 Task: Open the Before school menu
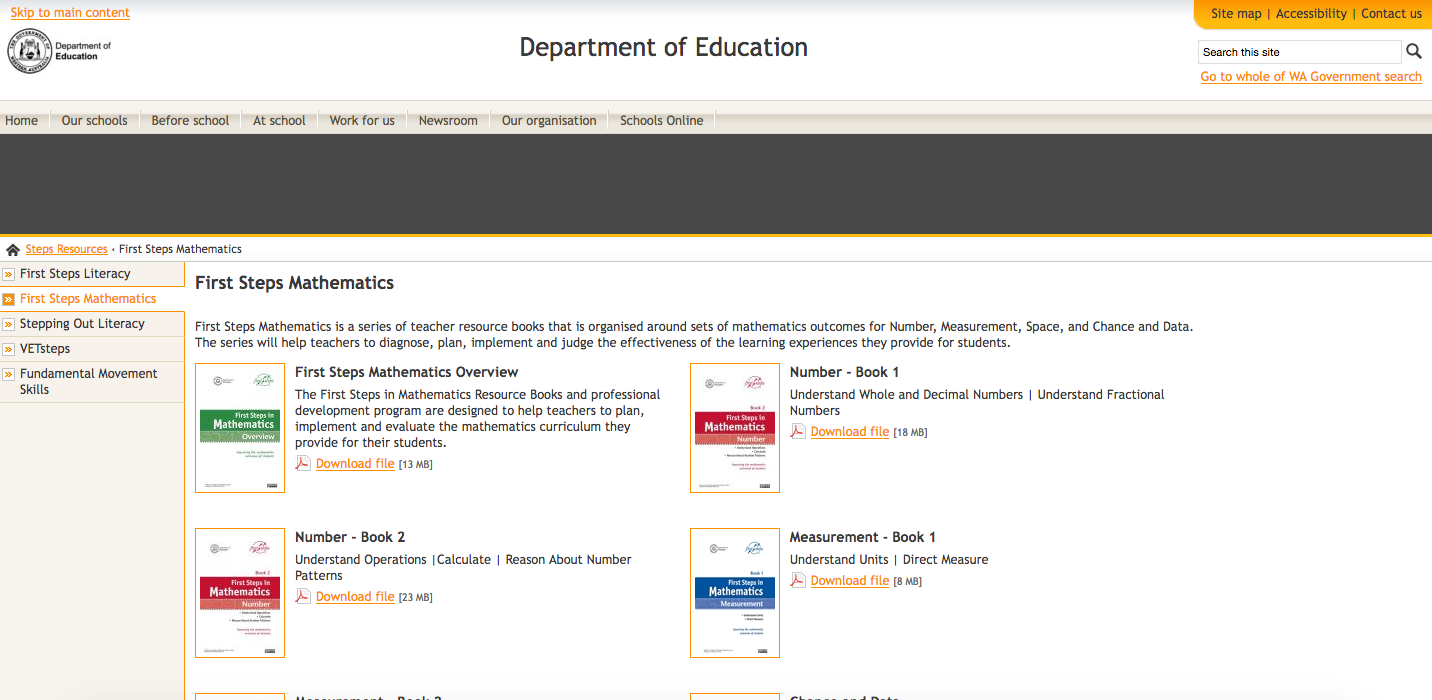[x=190, y=120]
